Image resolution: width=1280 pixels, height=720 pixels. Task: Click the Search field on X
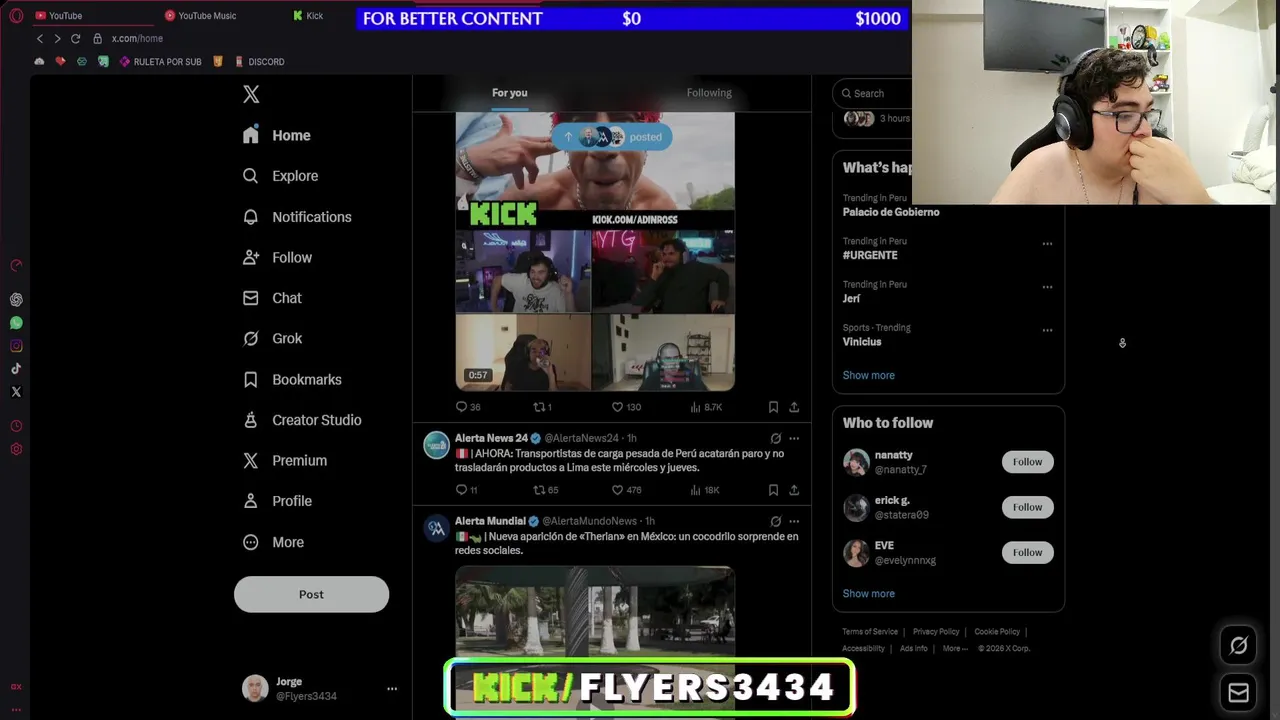coord(873,93)
